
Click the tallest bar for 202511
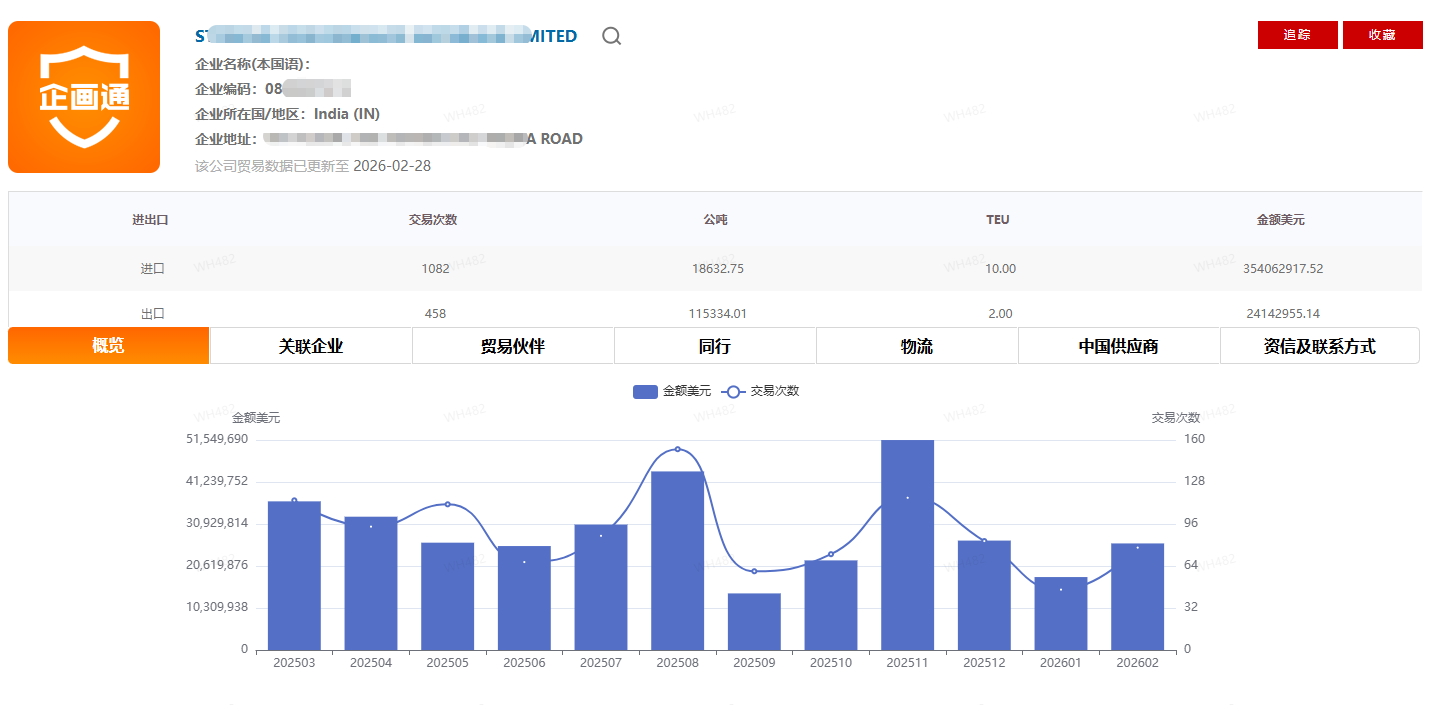(907, 545)
